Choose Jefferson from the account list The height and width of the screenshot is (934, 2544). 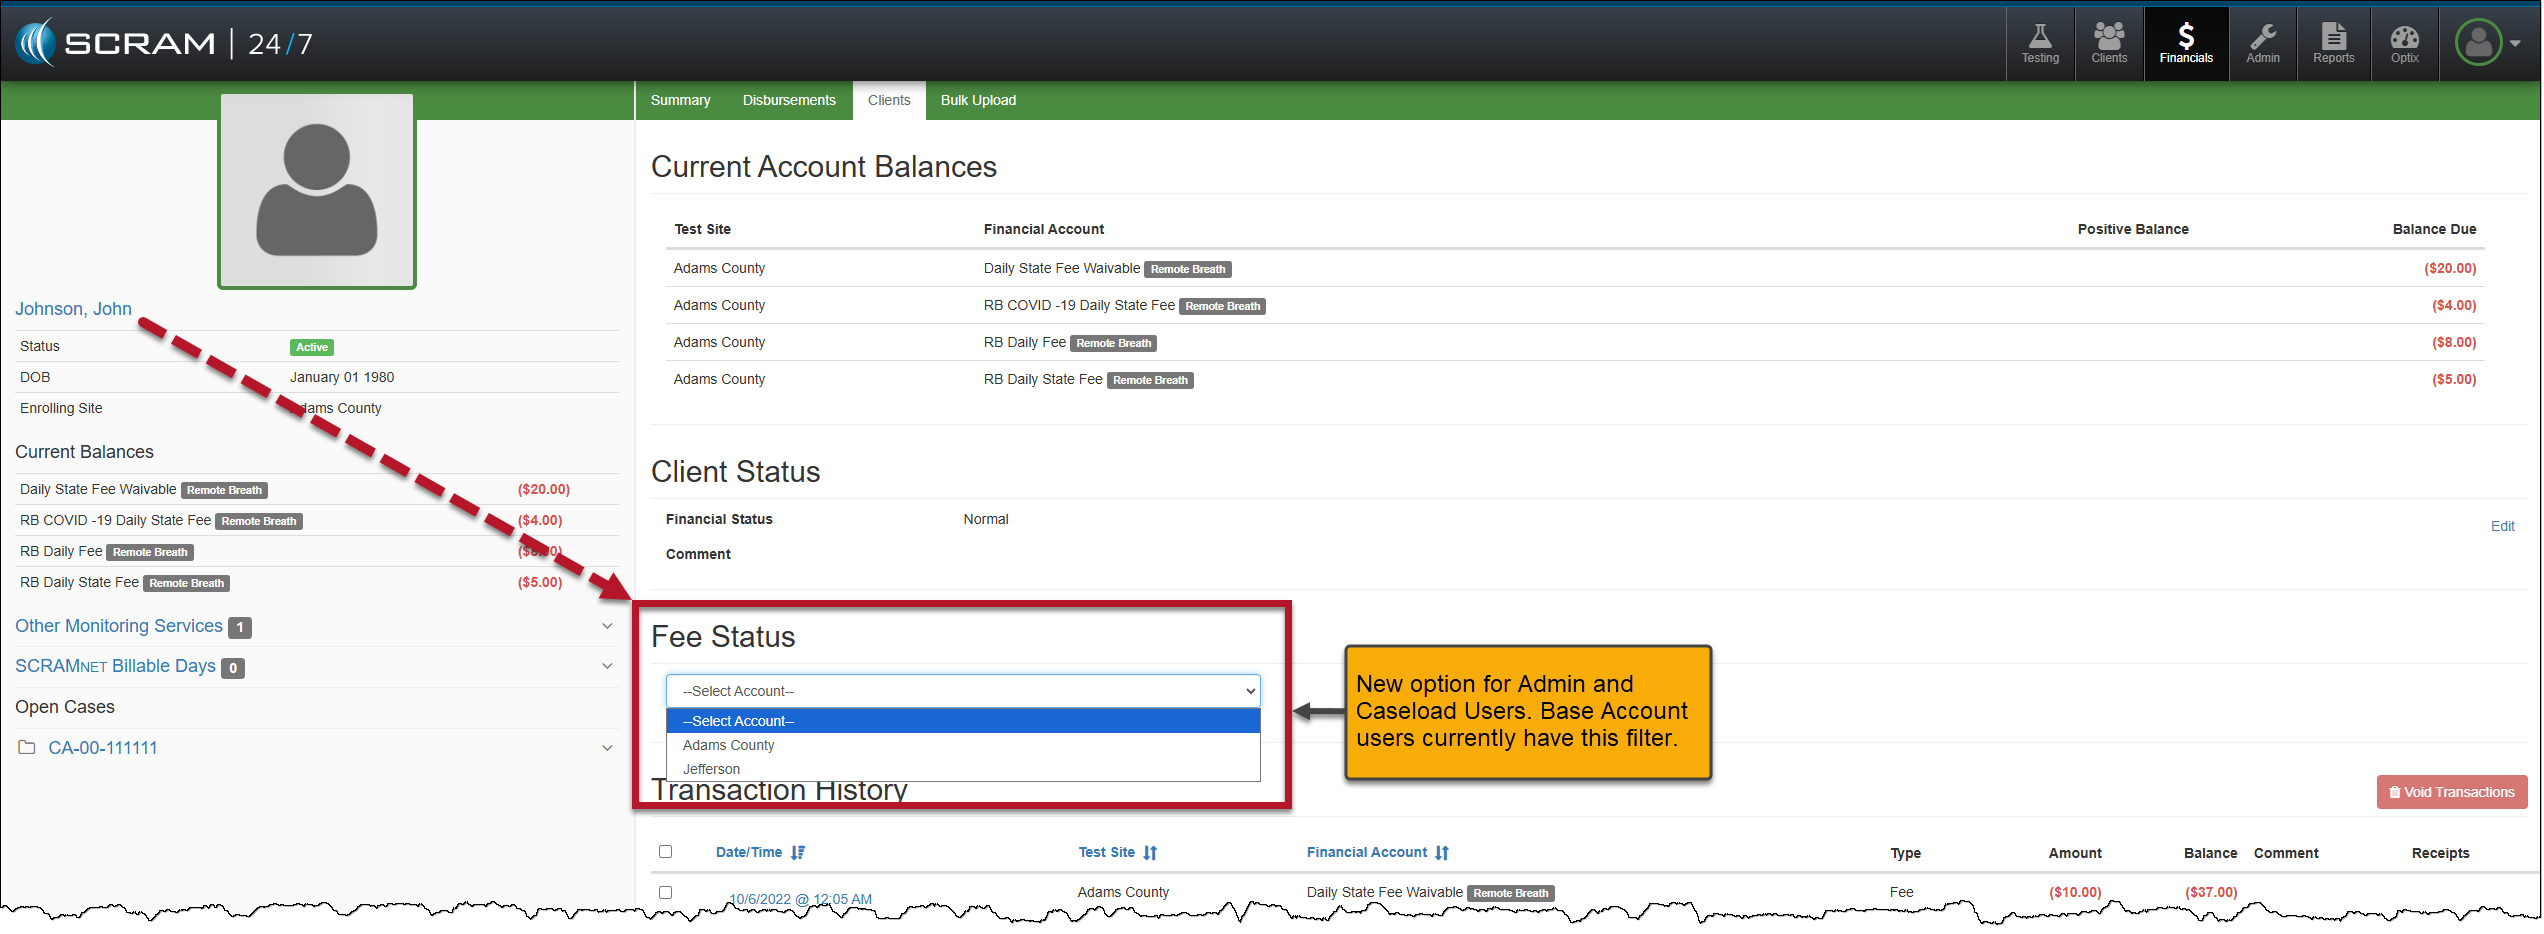712,769
